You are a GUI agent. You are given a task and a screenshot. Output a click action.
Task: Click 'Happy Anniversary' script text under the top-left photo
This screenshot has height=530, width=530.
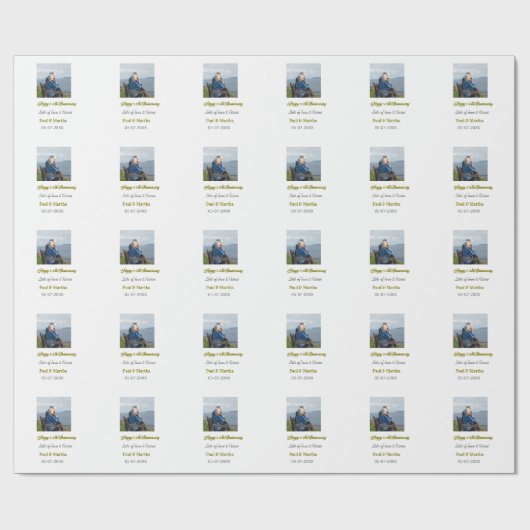(x=56, y=104)
